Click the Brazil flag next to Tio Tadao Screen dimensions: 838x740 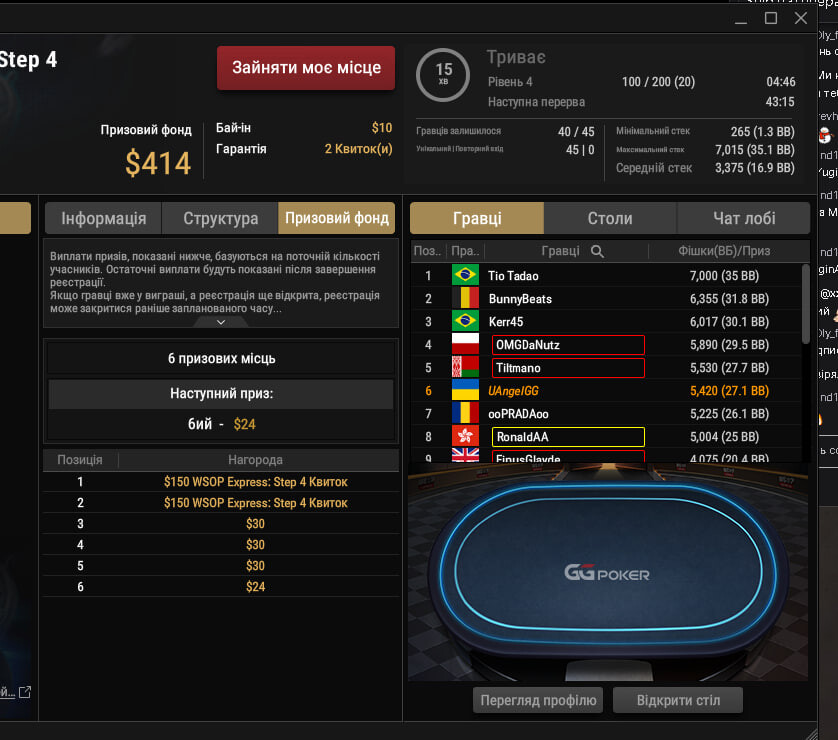coord(465,275)
